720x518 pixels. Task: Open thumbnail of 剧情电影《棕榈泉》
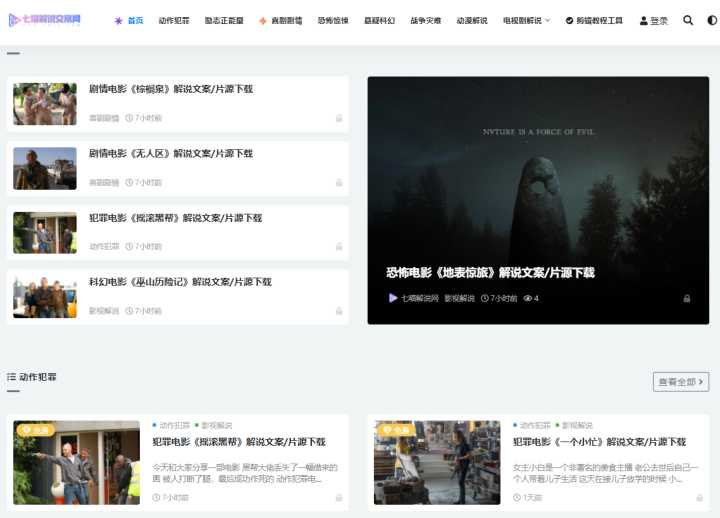[x=45, y=104]
